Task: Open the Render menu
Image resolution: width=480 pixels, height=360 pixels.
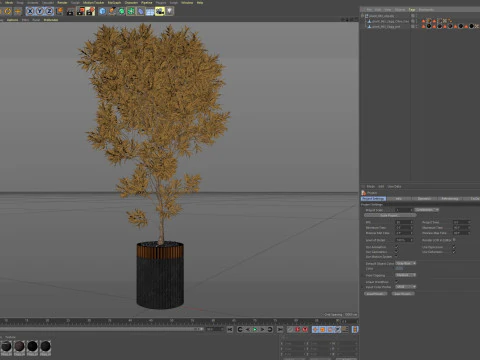Action: (x=62, y=3)
